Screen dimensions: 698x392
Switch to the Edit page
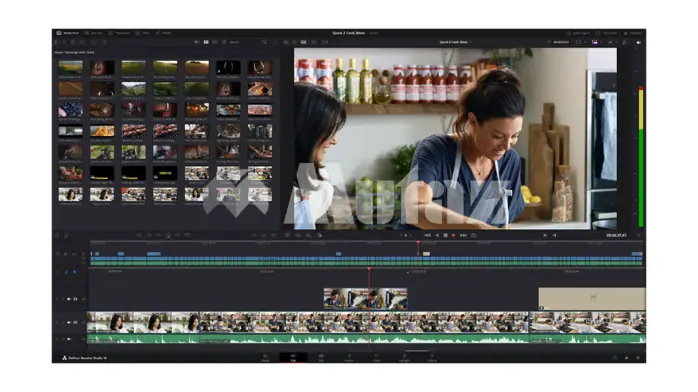321,357
